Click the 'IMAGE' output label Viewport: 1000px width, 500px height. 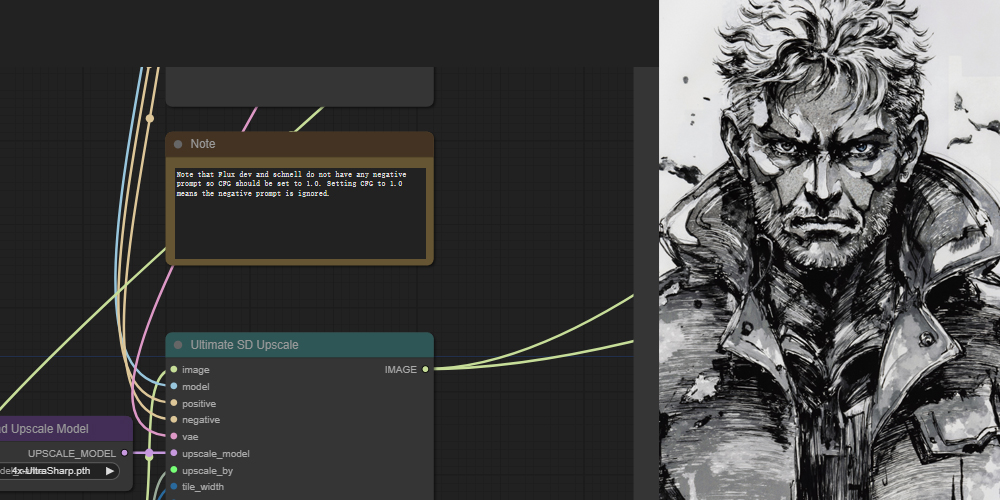(401, 370)
